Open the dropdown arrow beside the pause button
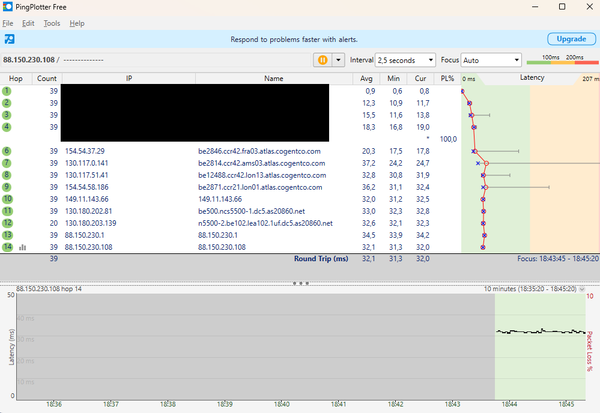The image size is (600, 413). pyautogui.click(x=338, y=60)
